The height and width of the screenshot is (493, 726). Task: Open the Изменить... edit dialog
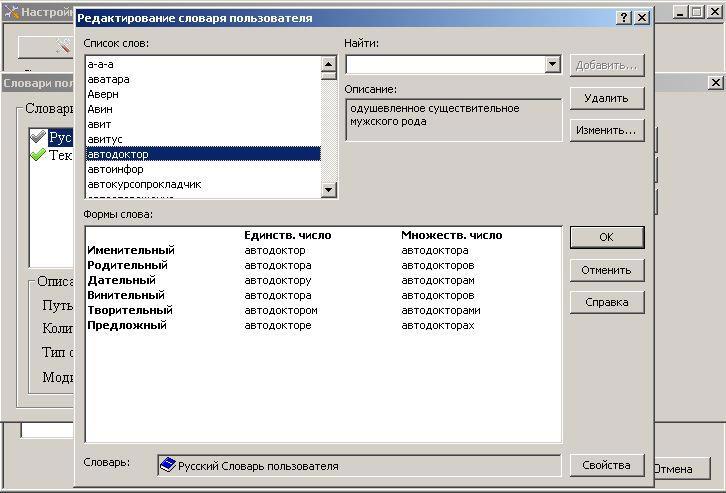pos(607,130)
